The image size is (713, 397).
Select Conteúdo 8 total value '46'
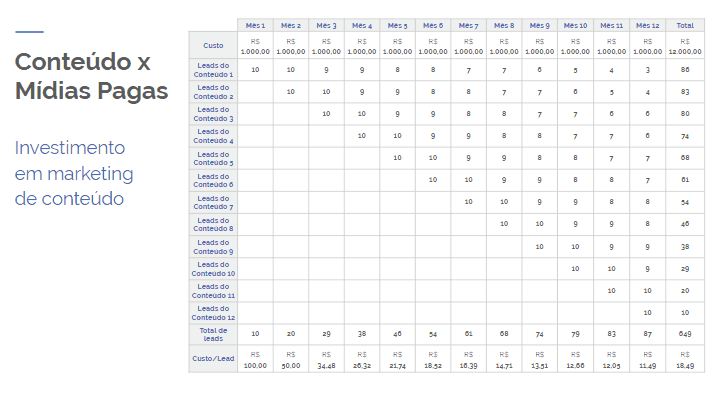pyautogui.click(x=685, y=224)
